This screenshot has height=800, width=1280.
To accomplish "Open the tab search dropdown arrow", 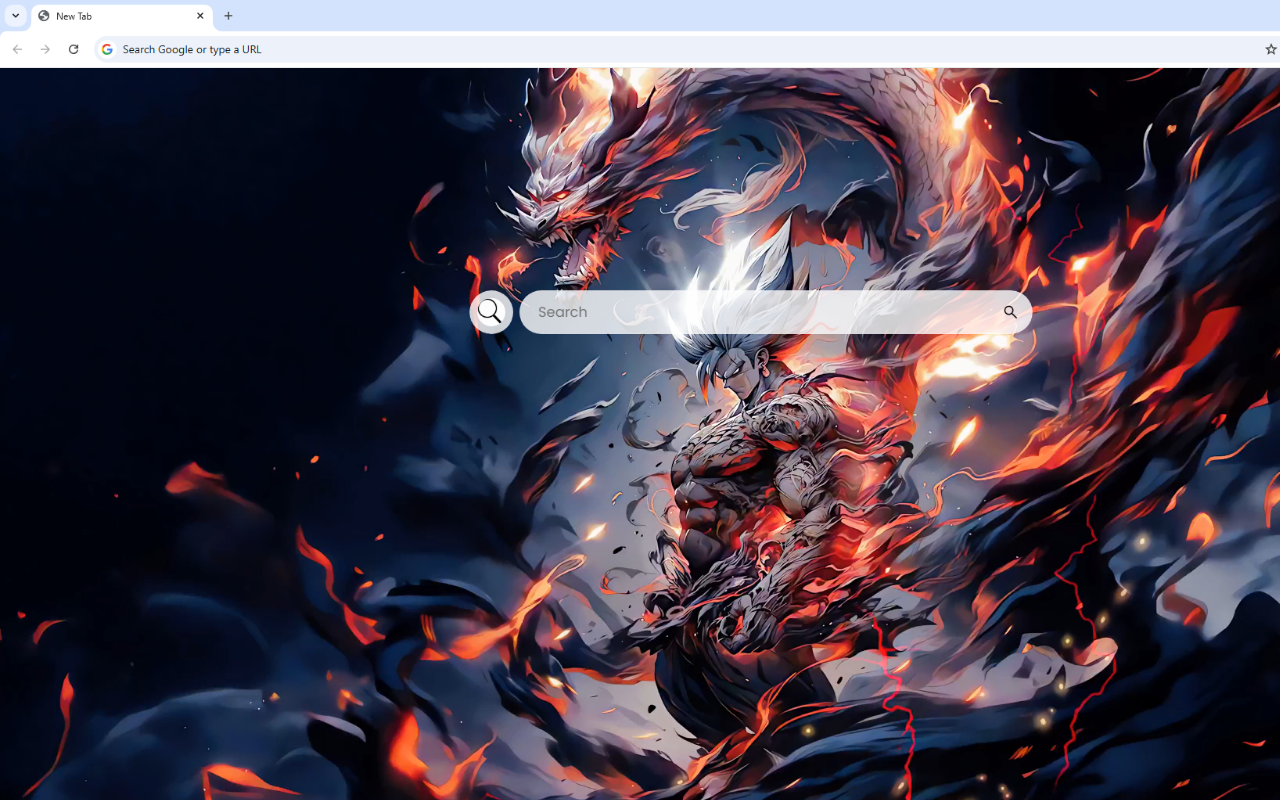I will click(x=15, y=16).
